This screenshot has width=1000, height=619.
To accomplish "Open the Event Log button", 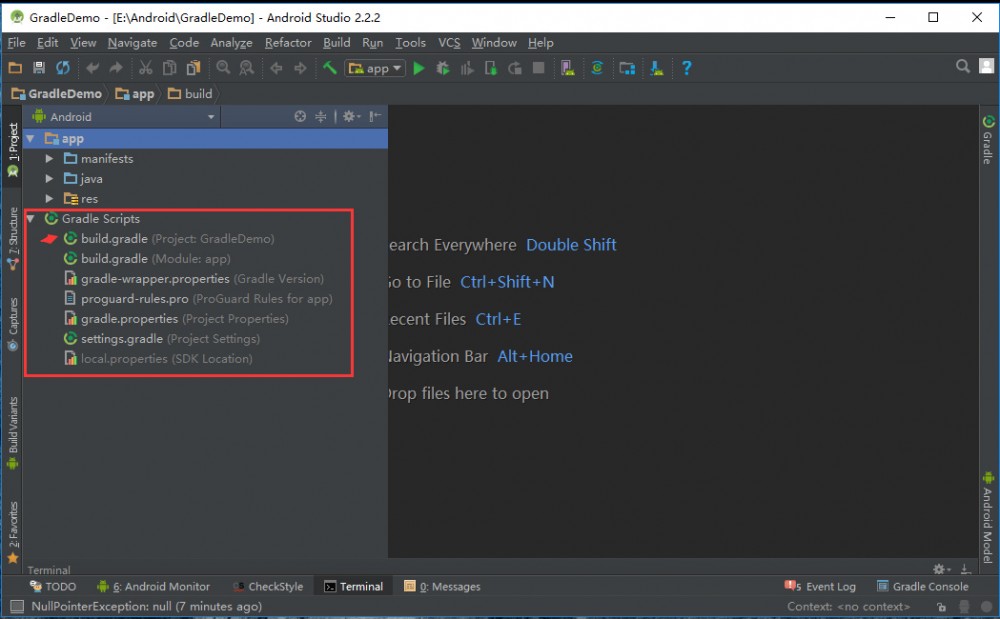I will click(x=820, y=586).
